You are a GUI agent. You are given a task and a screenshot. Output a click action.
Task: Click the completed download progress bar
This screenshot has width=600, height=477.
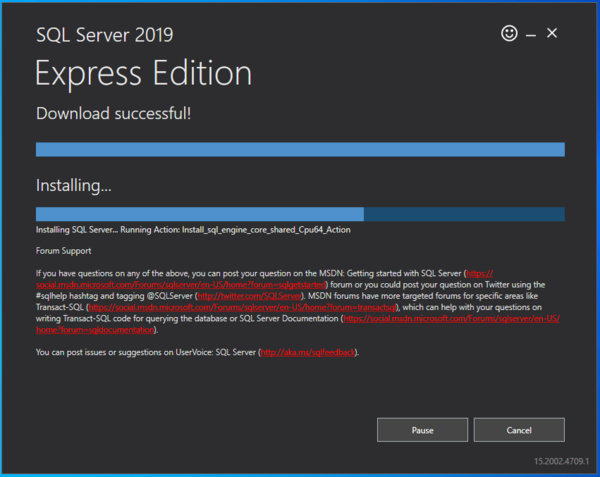pyautogui.click(x=300, y=149)
